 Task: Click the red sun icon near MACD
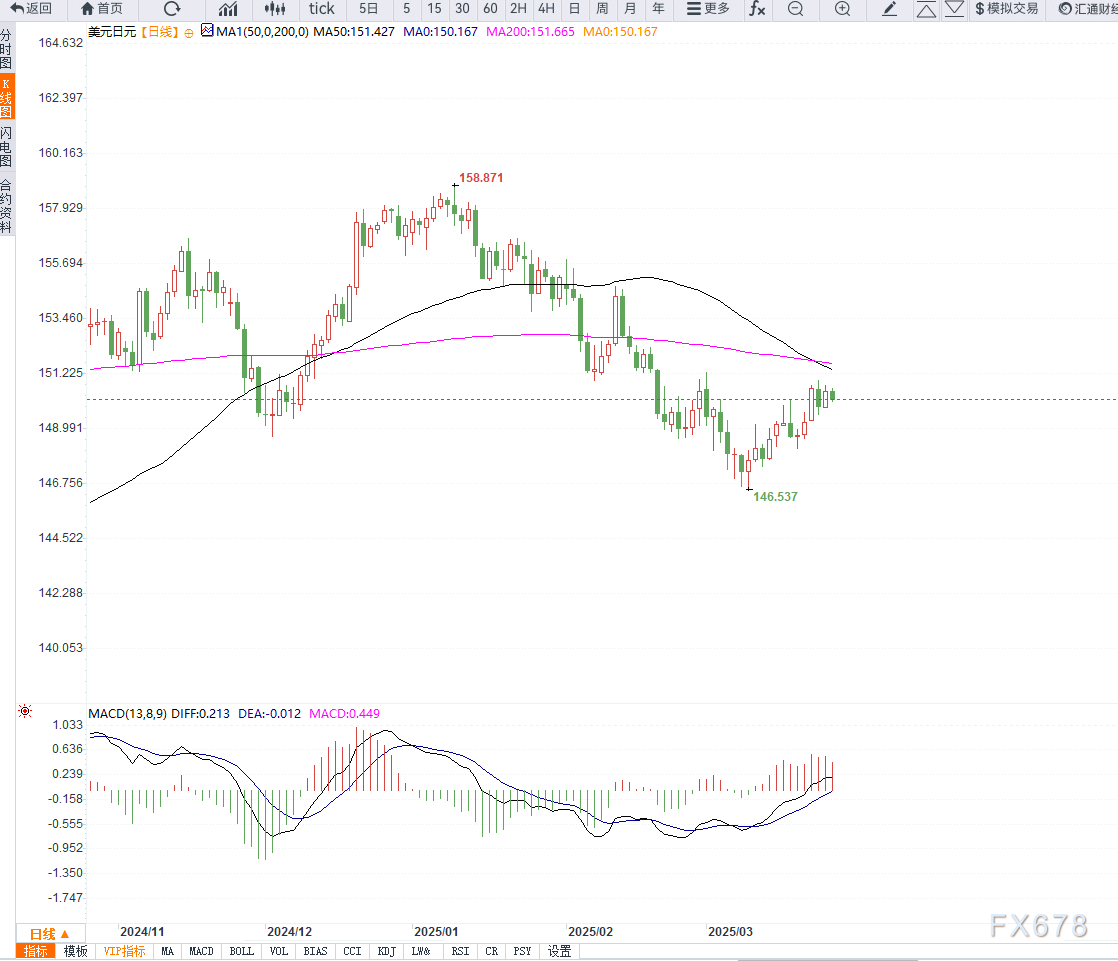[25, 711]
